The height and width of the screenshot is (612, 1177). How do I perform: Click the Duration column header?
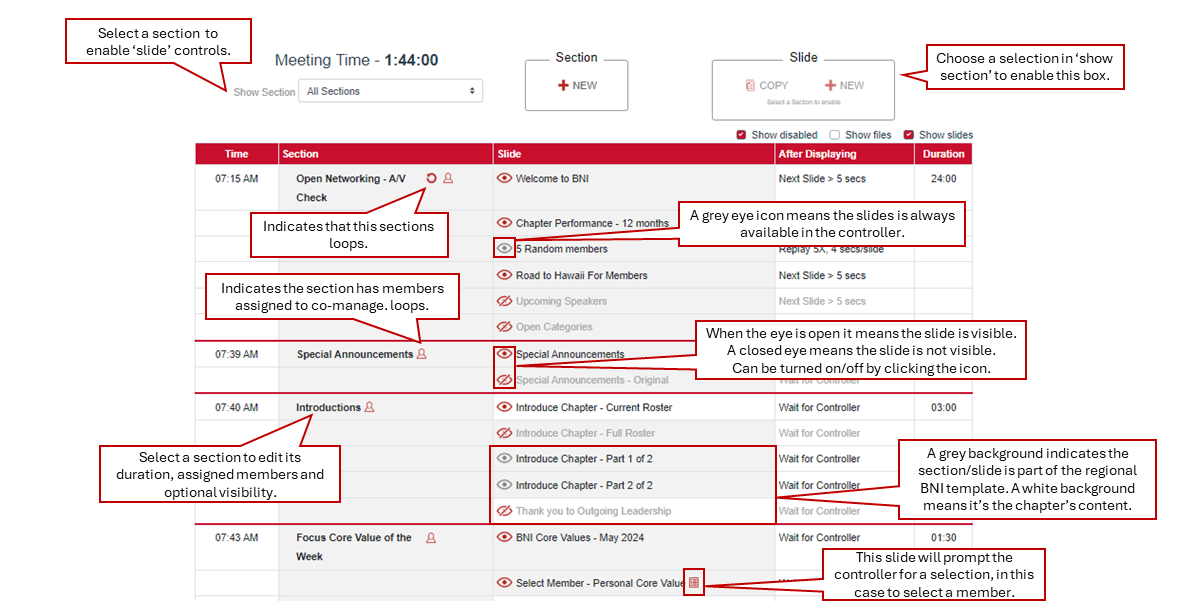pos(943,154)
